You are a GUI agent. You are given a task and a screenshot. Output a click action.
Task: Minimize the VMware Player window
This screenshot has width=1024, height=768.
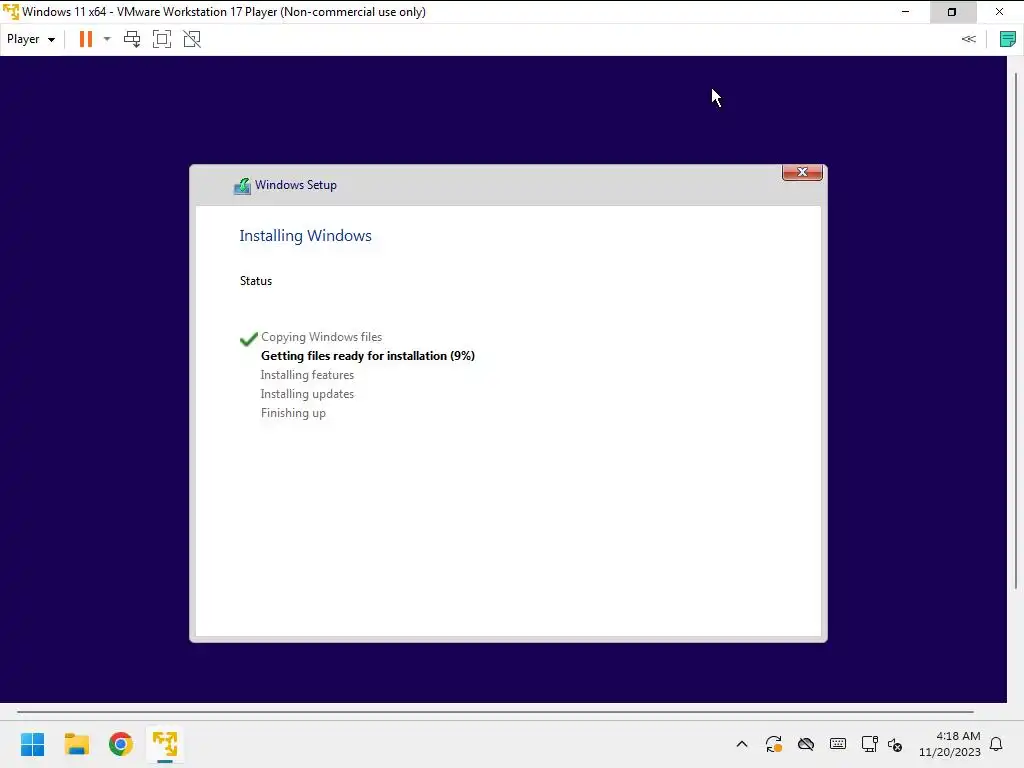905,12
